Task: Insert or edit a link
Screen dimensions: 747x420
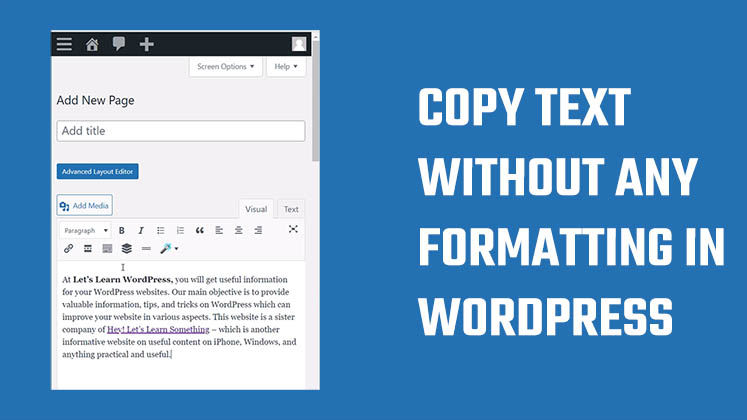Action: click(x=69, y=249)
